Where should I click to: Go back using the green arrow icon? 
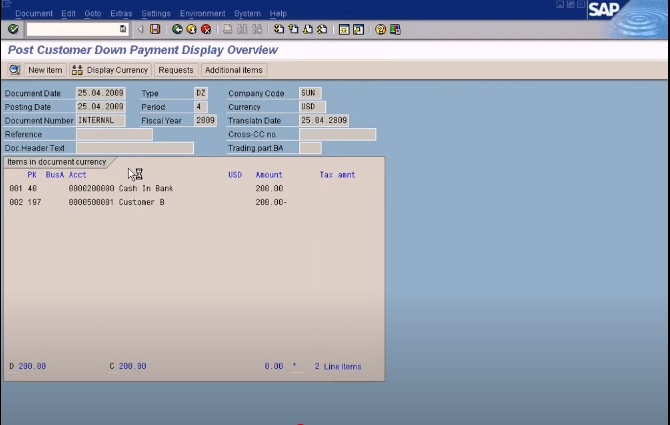coord(177,29)
